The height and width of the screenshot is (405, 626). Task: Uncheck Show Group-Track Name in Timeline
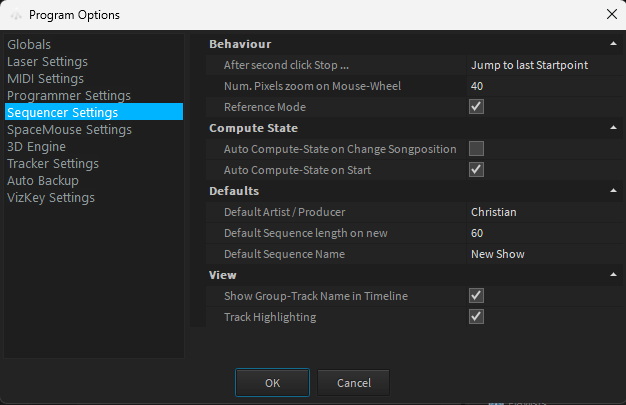point(477,296)
